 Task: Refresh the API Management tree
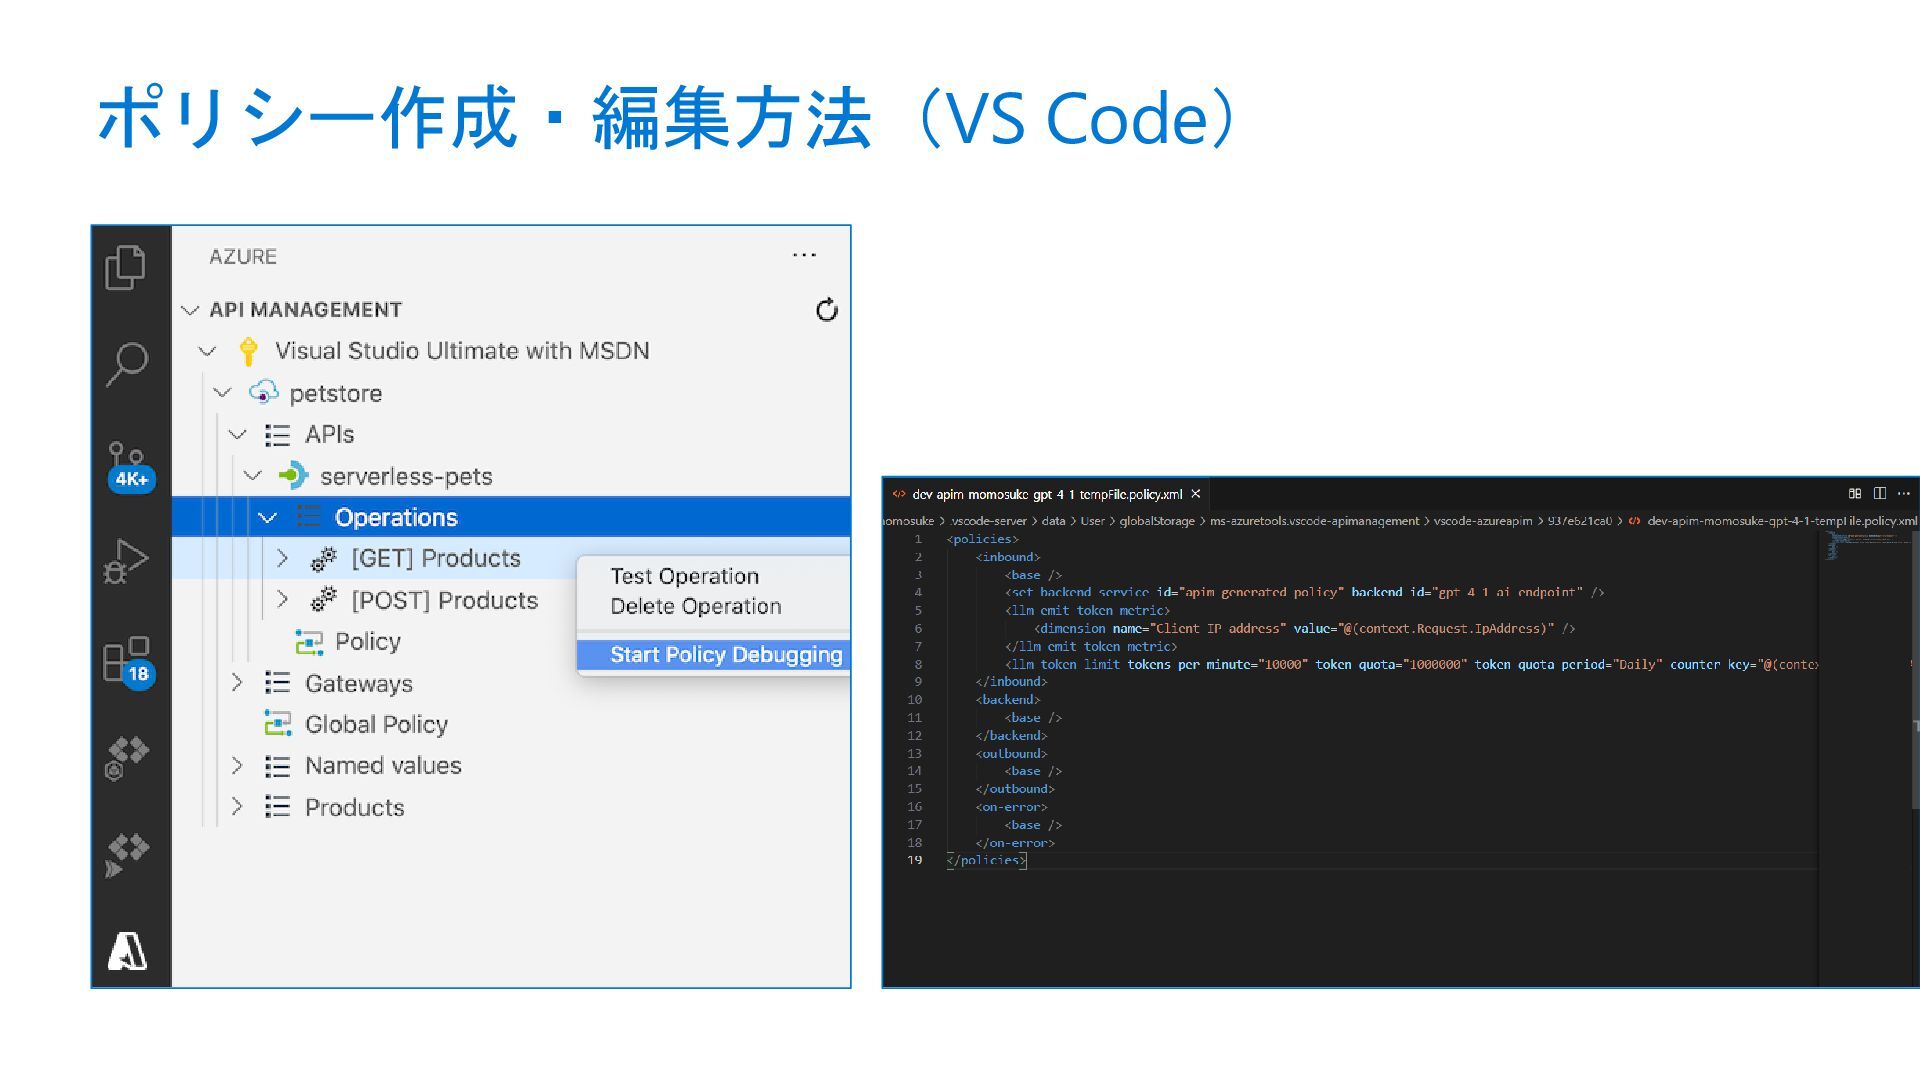point(826,310)
